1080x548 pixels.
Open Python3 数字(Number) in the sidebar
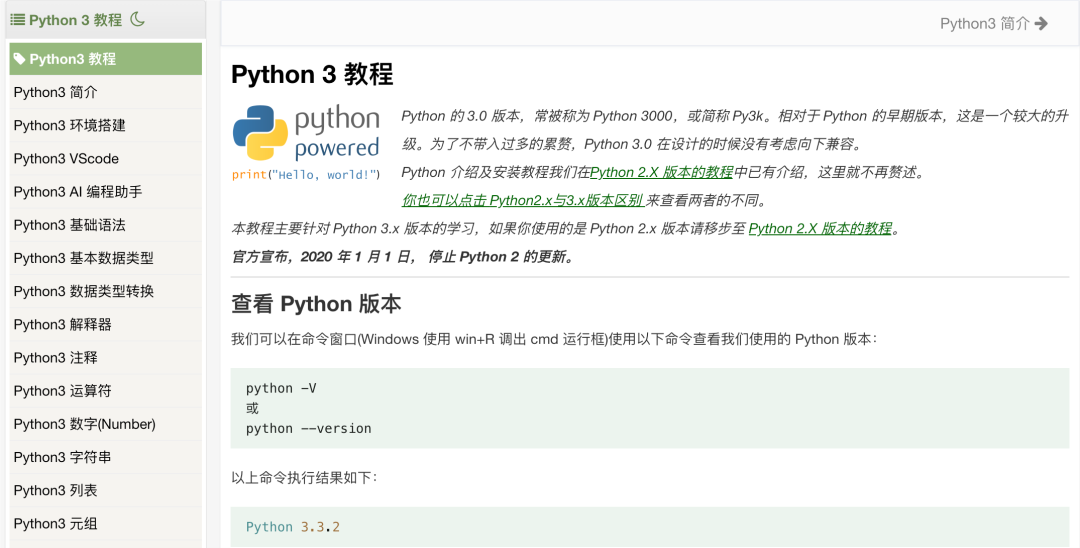tap(105, 424)
